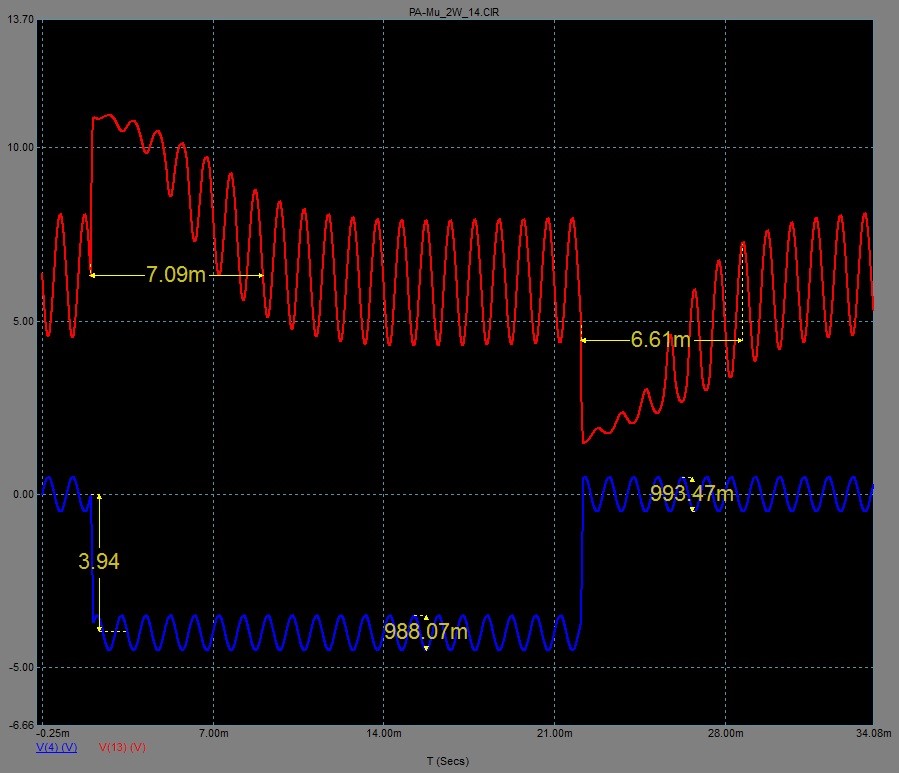Click the 7.00m x-axis tick label
Viewport: 899px width, 777px height.
(214, 733)
